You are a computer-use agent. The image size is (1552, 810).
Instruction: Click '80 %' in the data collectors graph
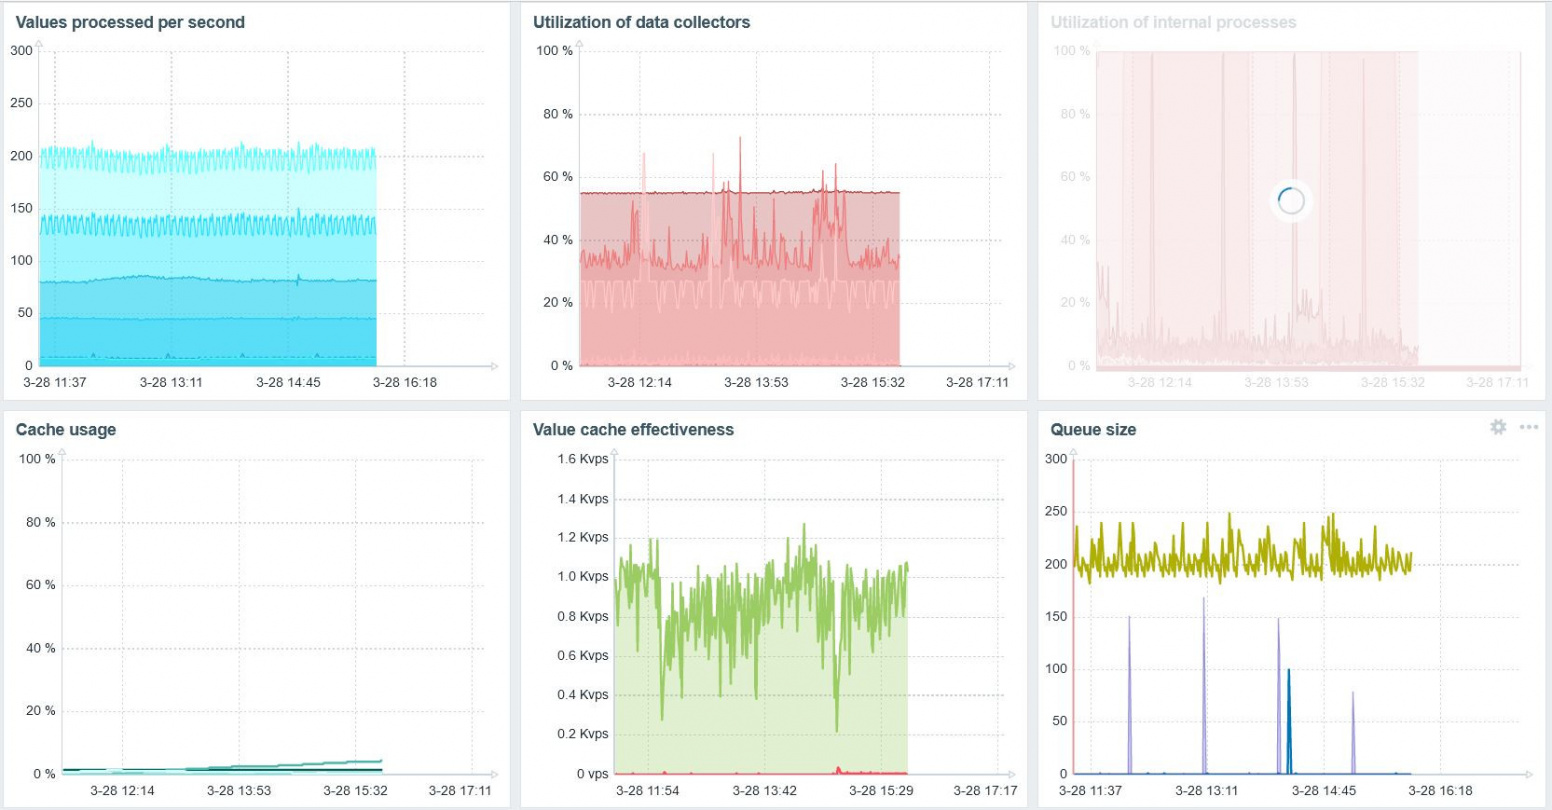[557, 114]
